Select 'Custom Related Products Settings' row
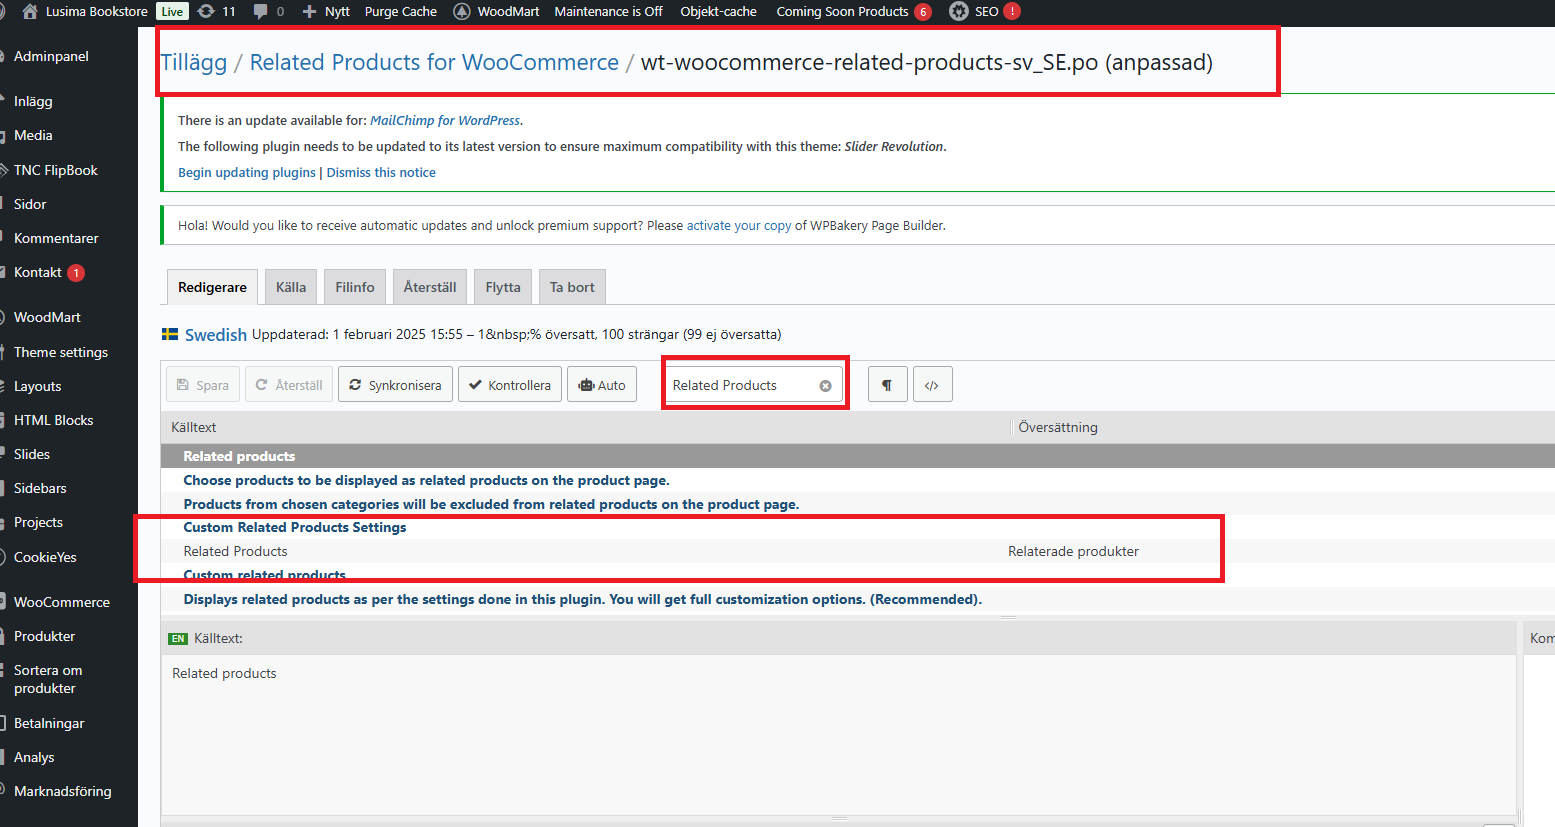 point(858,527)
